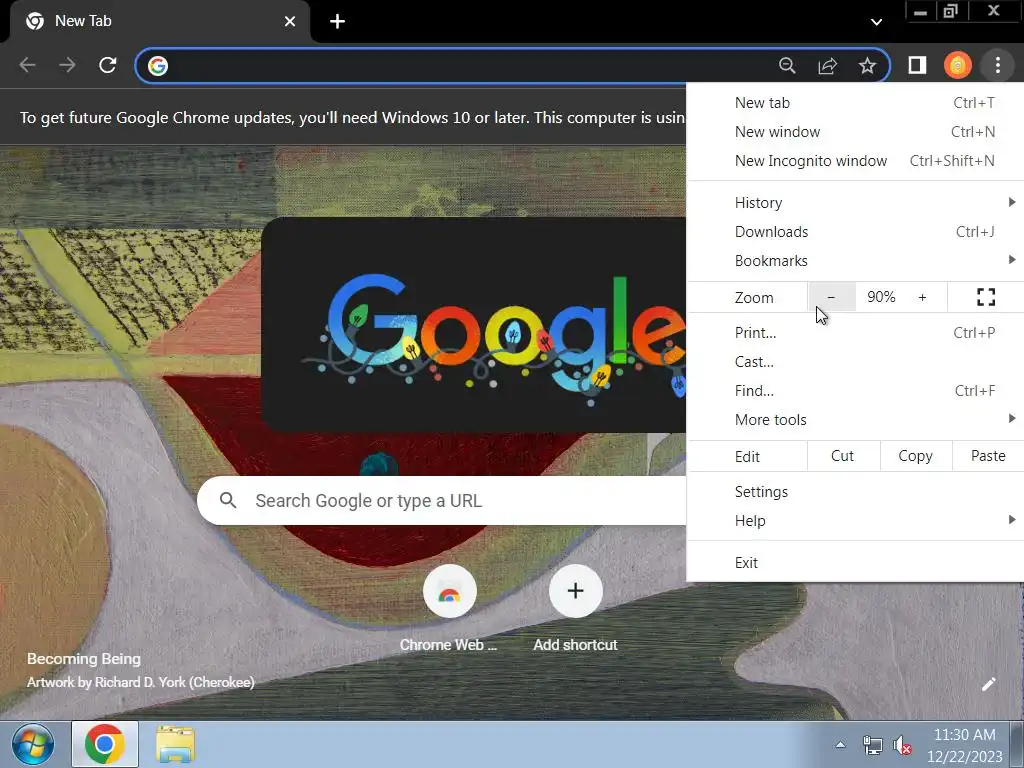Screen dimensions: 1024x768
Task: Click the Search Google or type a URL box
Action: 441,501
